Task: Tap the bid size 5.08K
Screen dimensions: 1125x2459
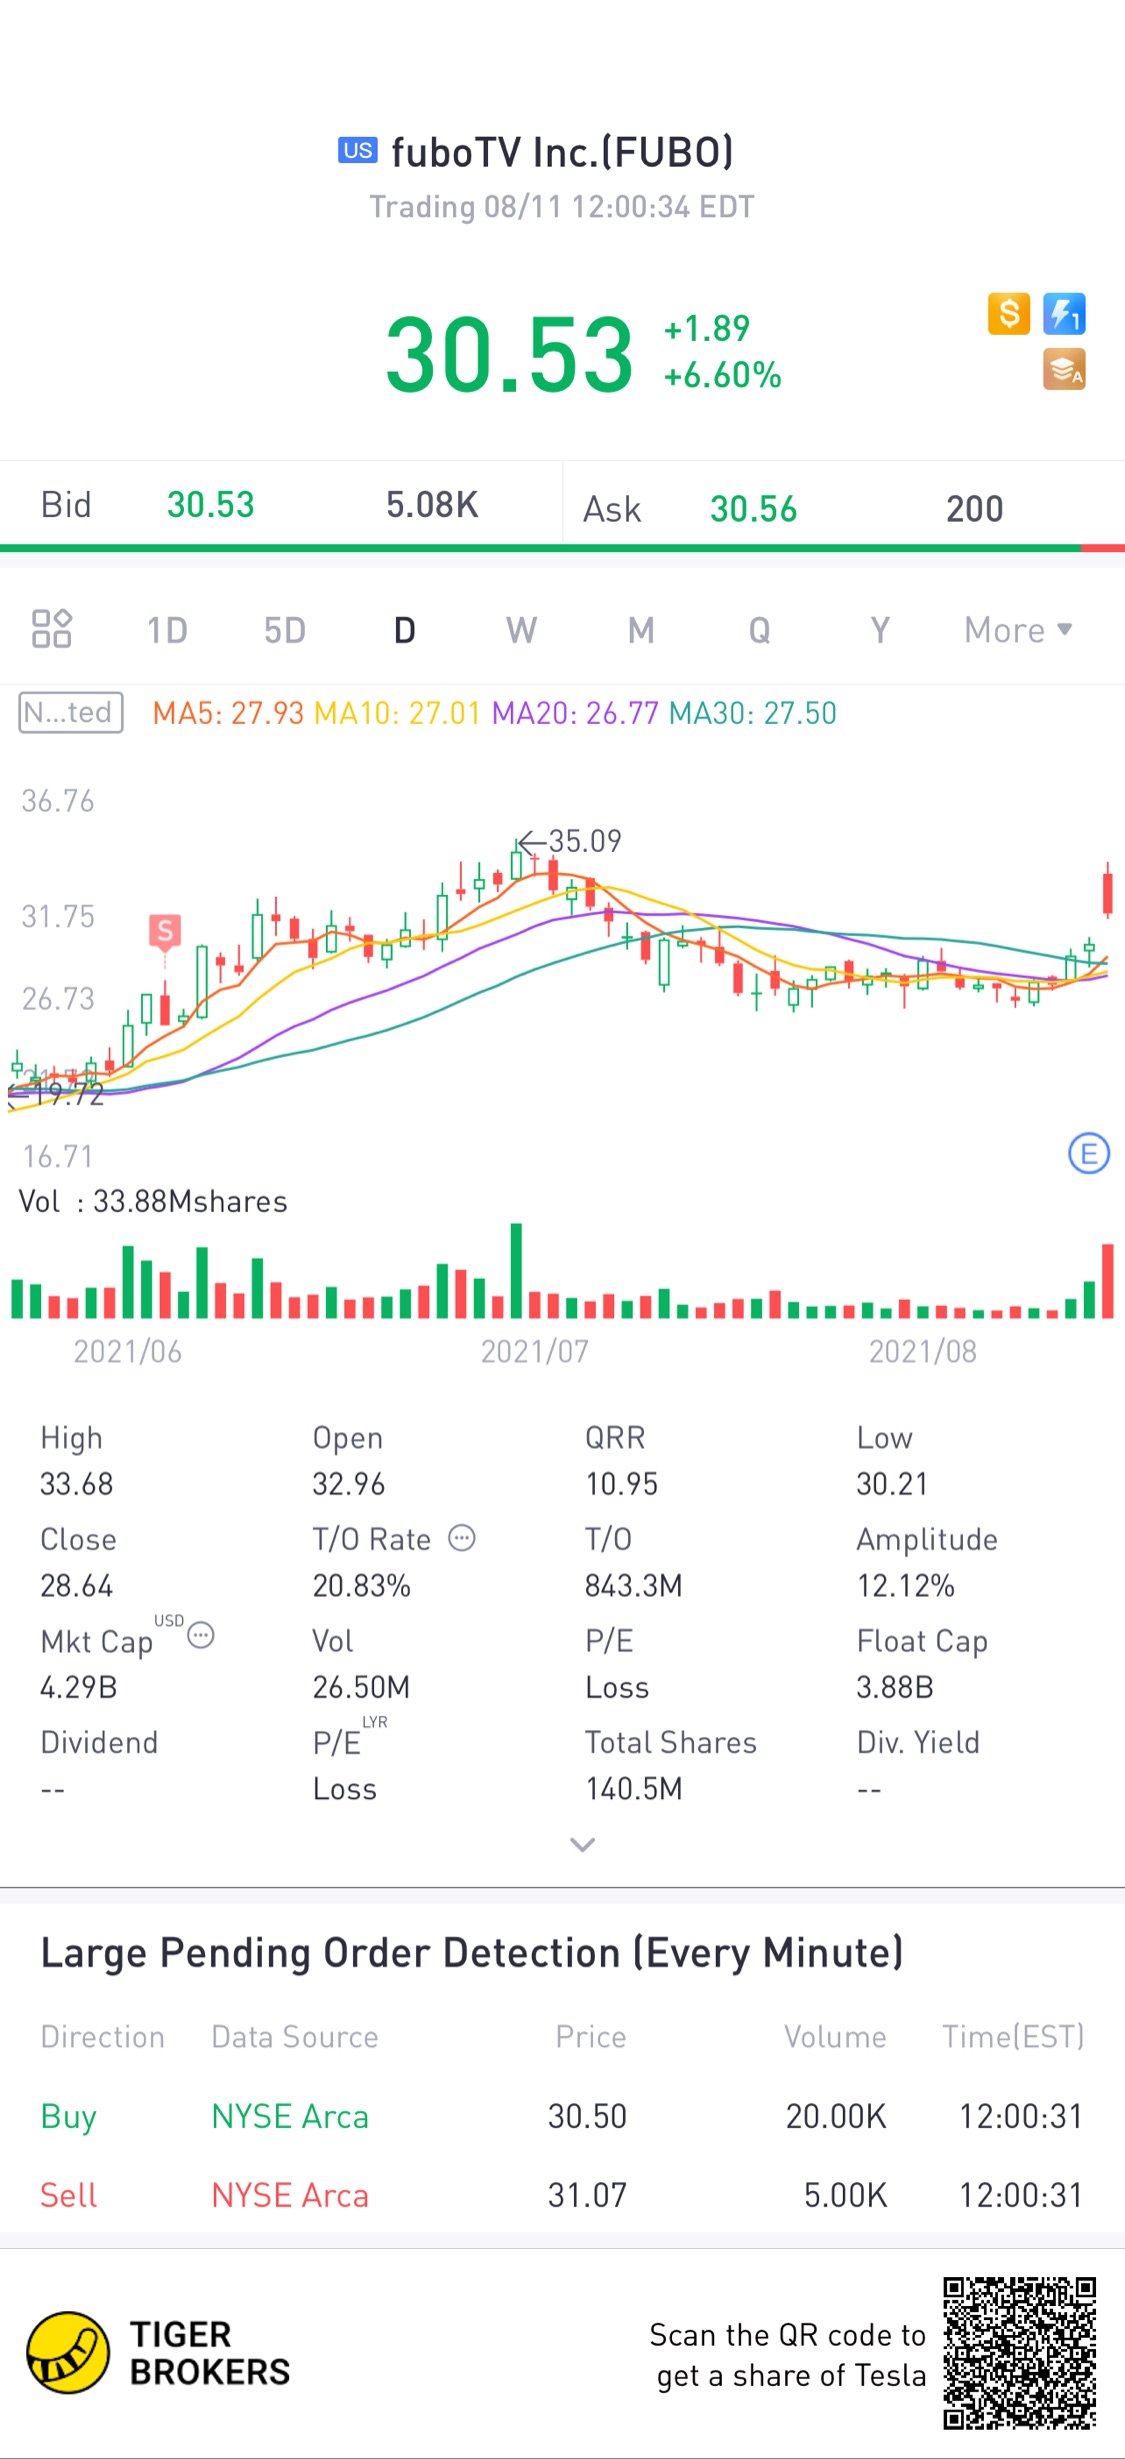Action: (433, 505)
